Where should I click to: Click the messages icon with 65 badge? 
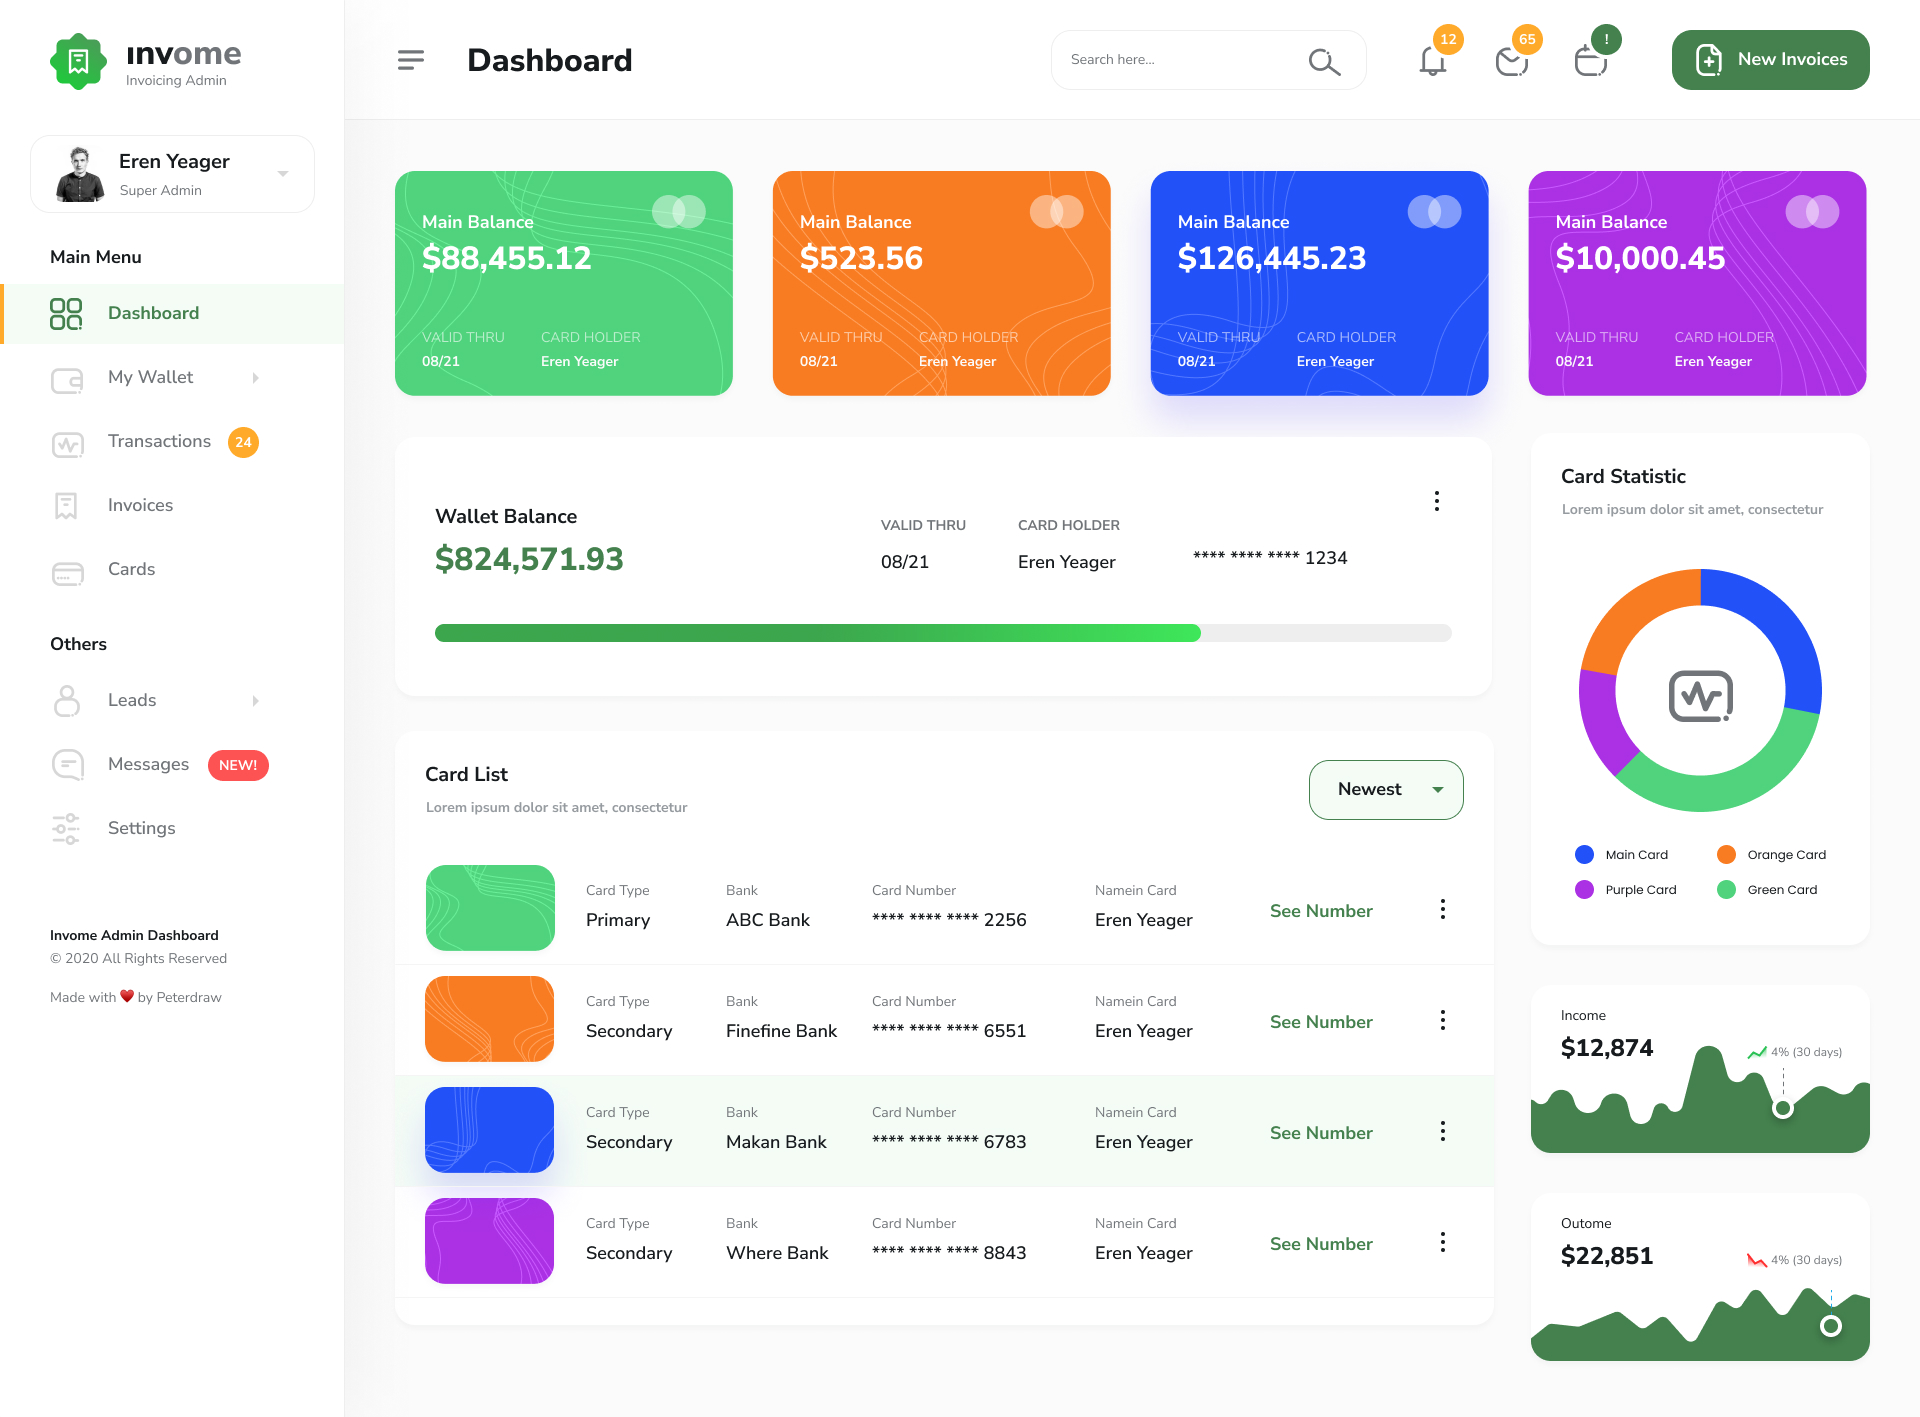point(1512,61)
